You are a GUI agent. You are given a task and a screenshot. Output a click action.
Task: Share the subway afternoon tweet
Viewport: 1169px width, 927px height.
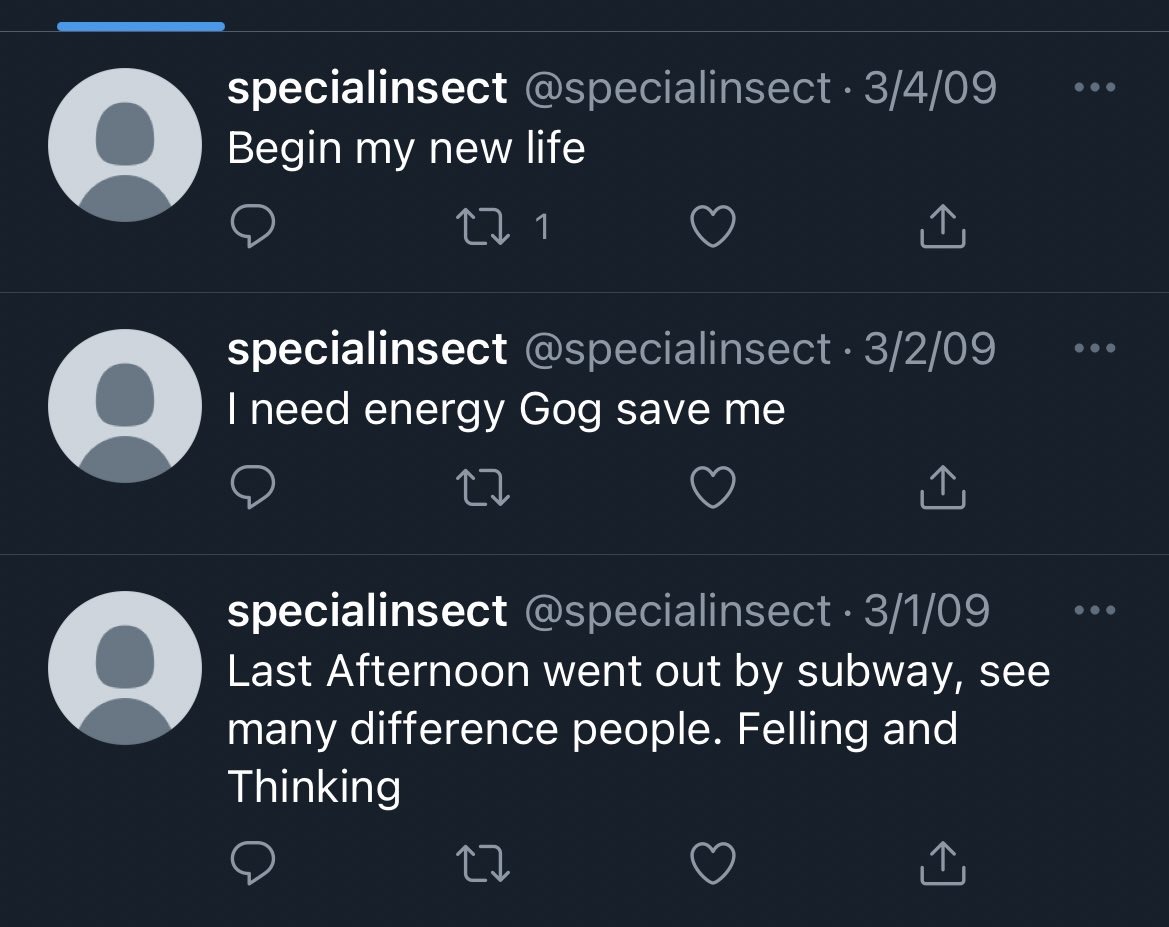click(942, 865)
